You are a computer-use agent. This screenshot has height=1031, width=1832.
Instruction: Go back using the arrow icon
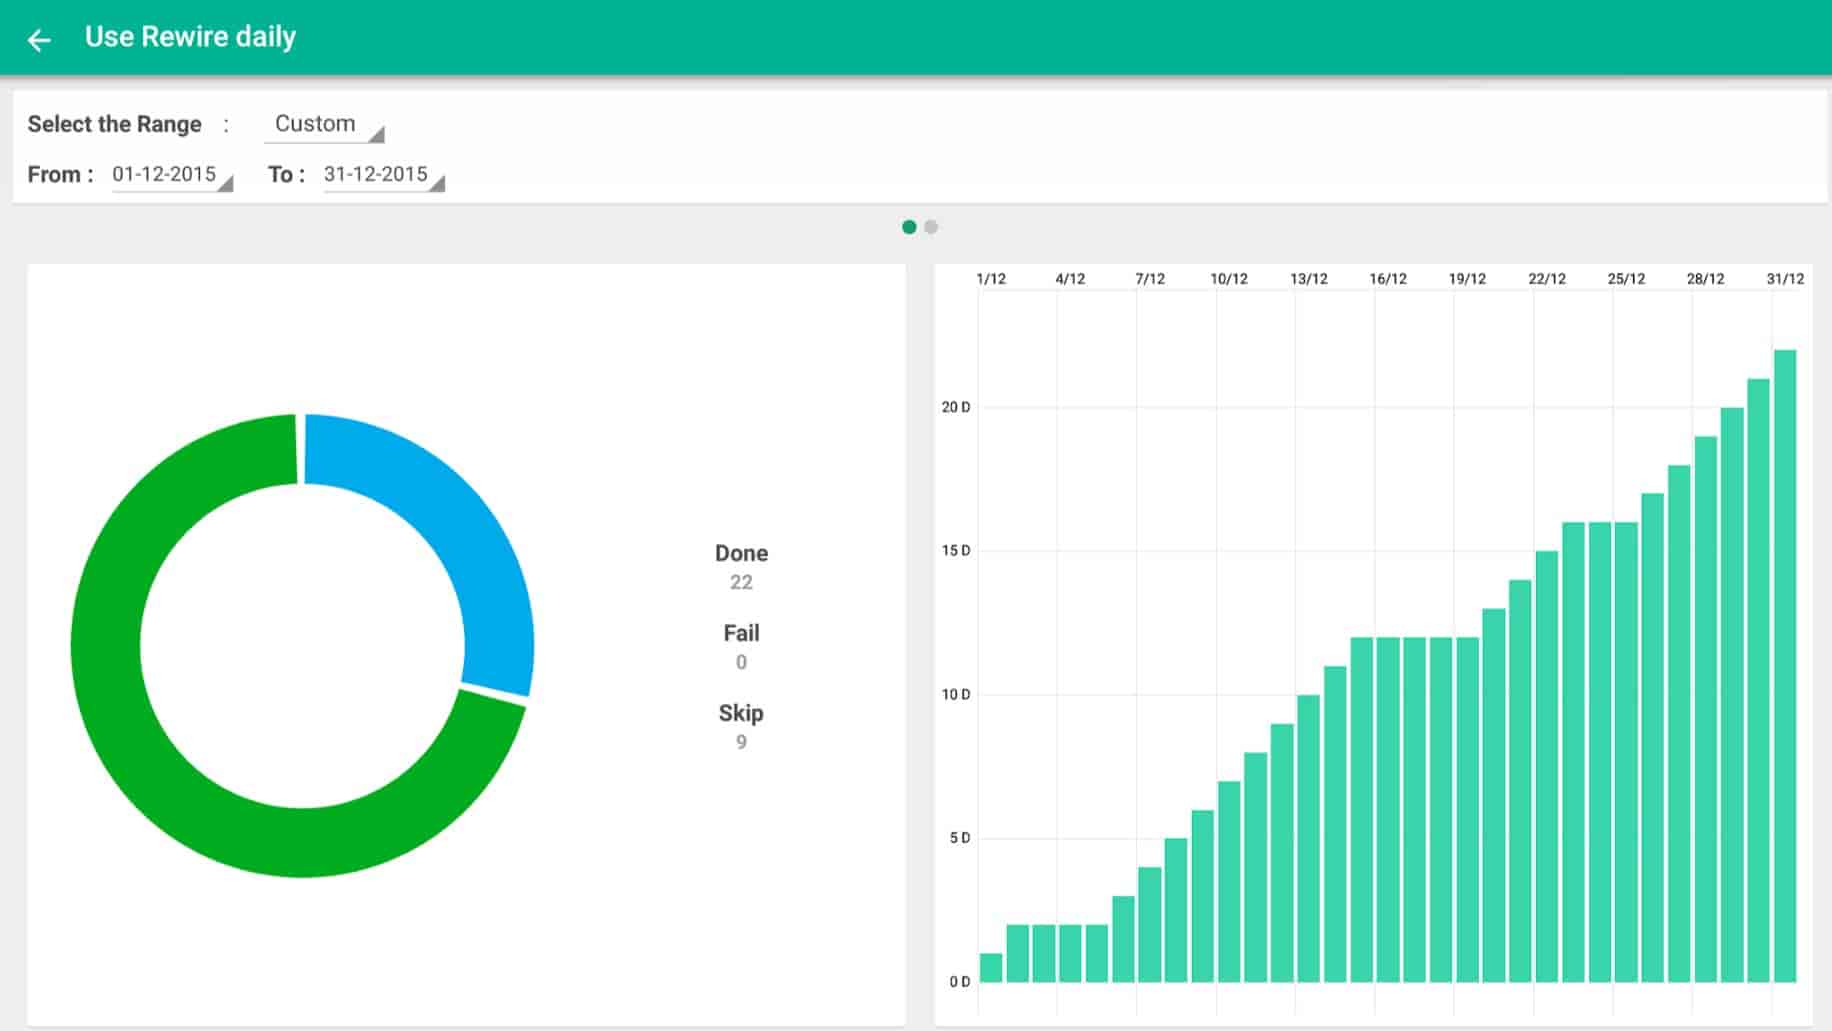(x=39, y=39)
